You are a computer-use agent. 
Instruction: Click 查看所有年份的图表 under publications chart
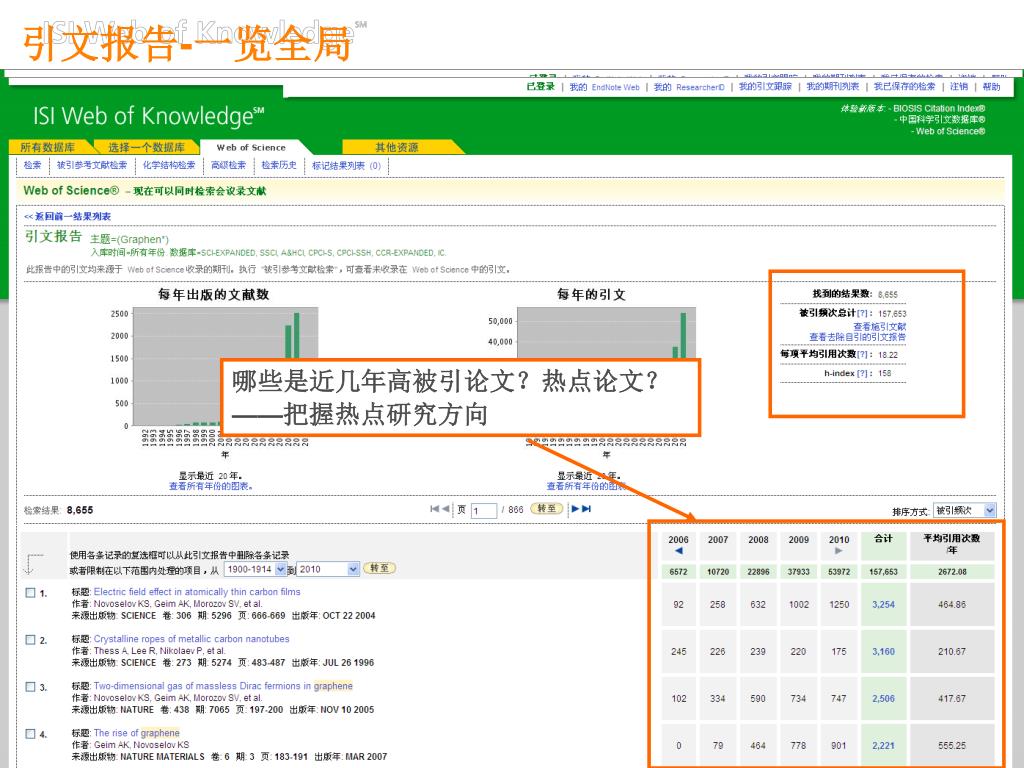coord(210,486)
